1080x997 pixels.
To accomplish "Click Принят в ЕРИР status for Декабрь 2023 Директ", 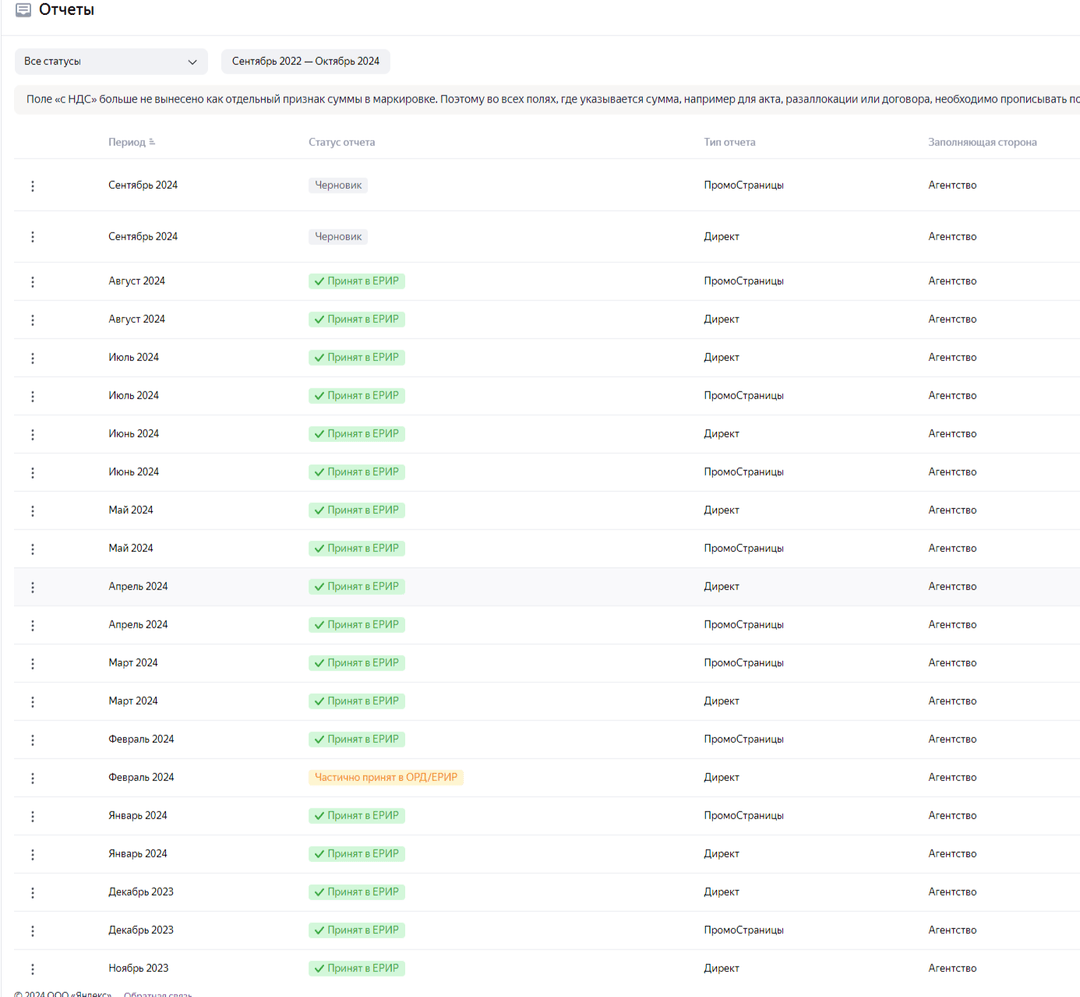I will [357, 892].
